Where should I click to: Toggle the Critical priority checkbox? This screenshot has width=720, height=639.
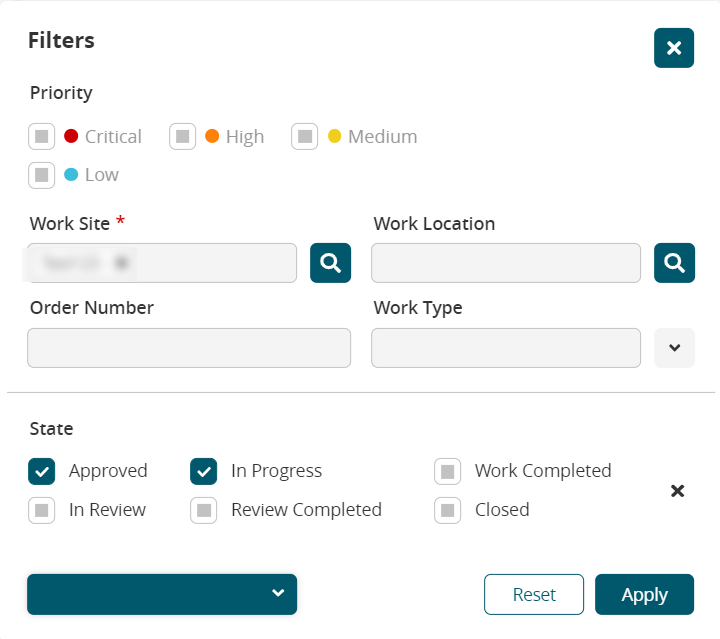click(41, 136)
